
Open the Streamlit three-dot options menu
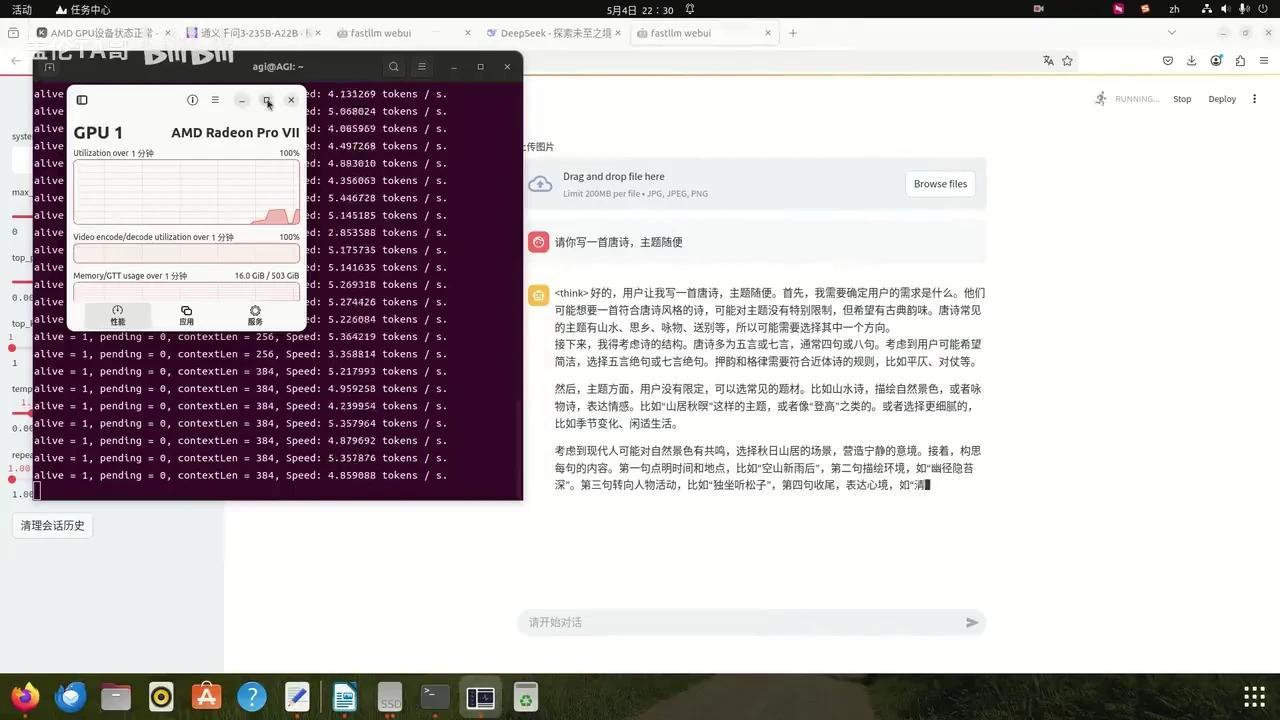click(x=1254, y=99)
